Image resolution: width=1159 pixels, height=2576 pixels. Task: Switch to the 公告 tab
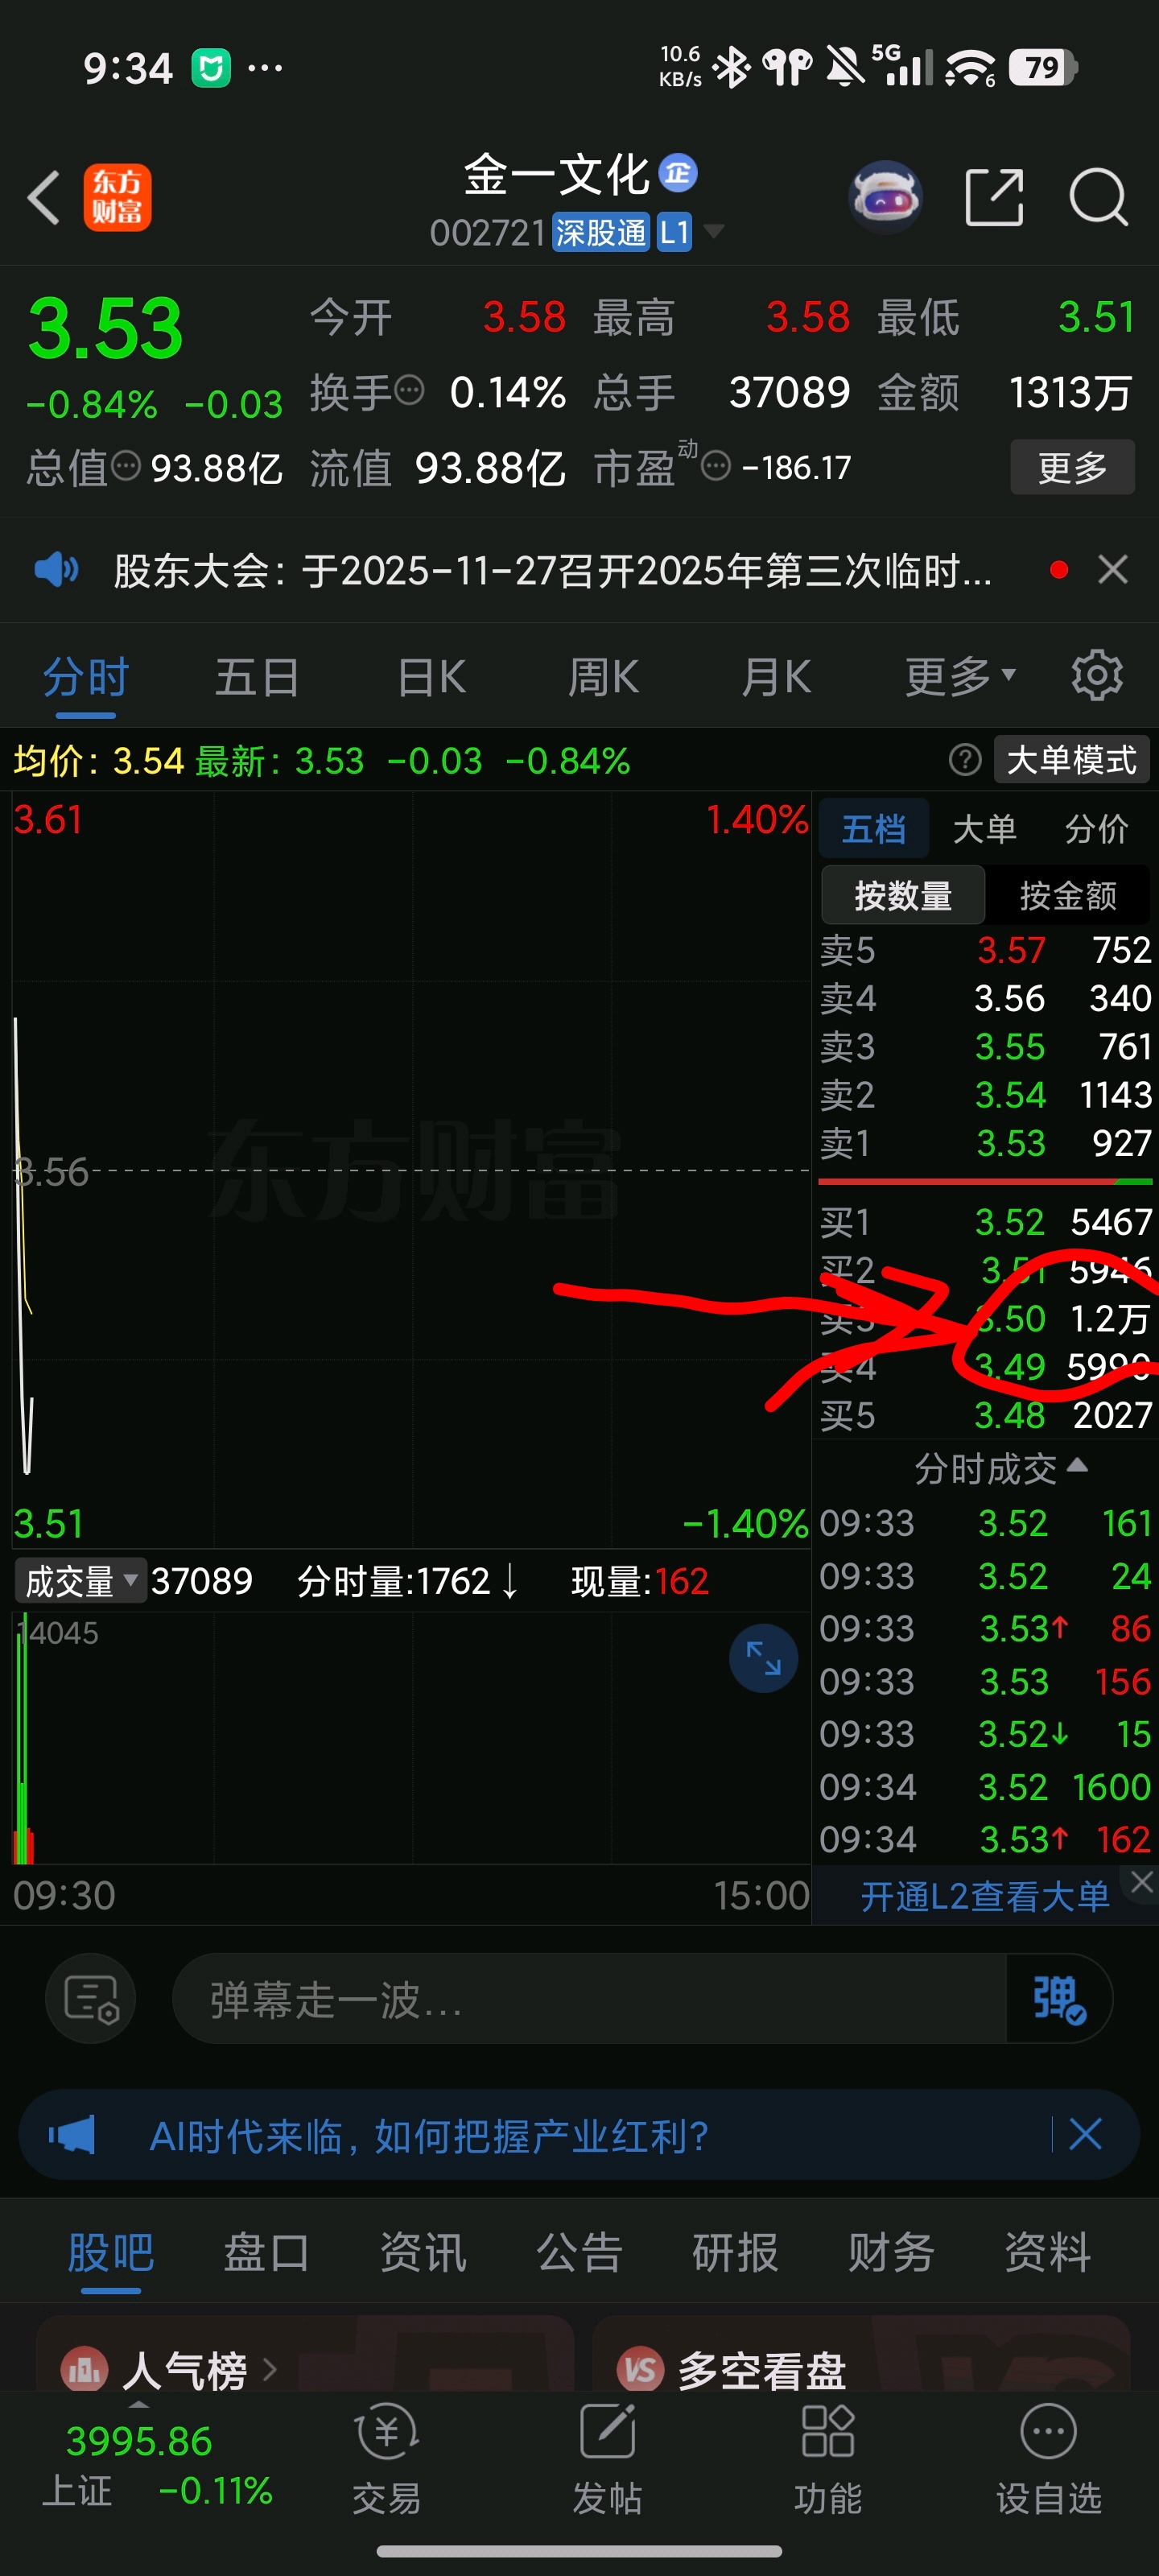pos(579,2252)
